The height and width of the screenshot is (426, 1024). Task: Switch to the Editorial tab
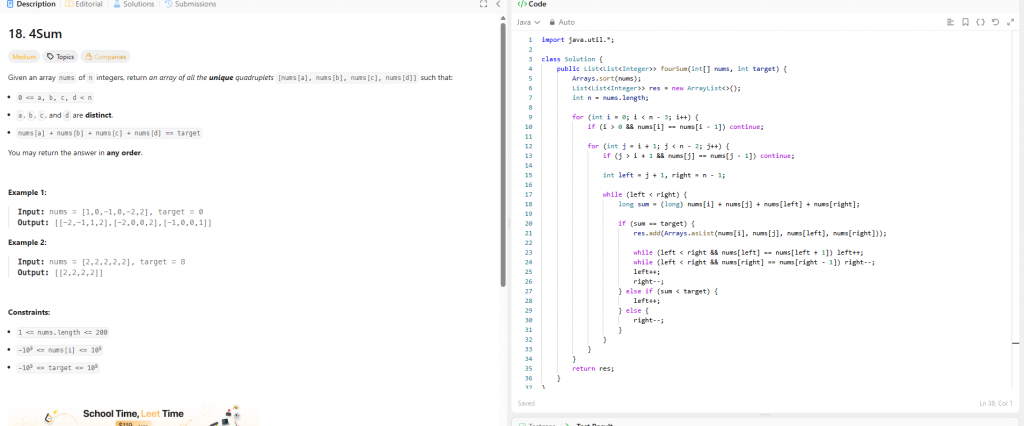84,4
